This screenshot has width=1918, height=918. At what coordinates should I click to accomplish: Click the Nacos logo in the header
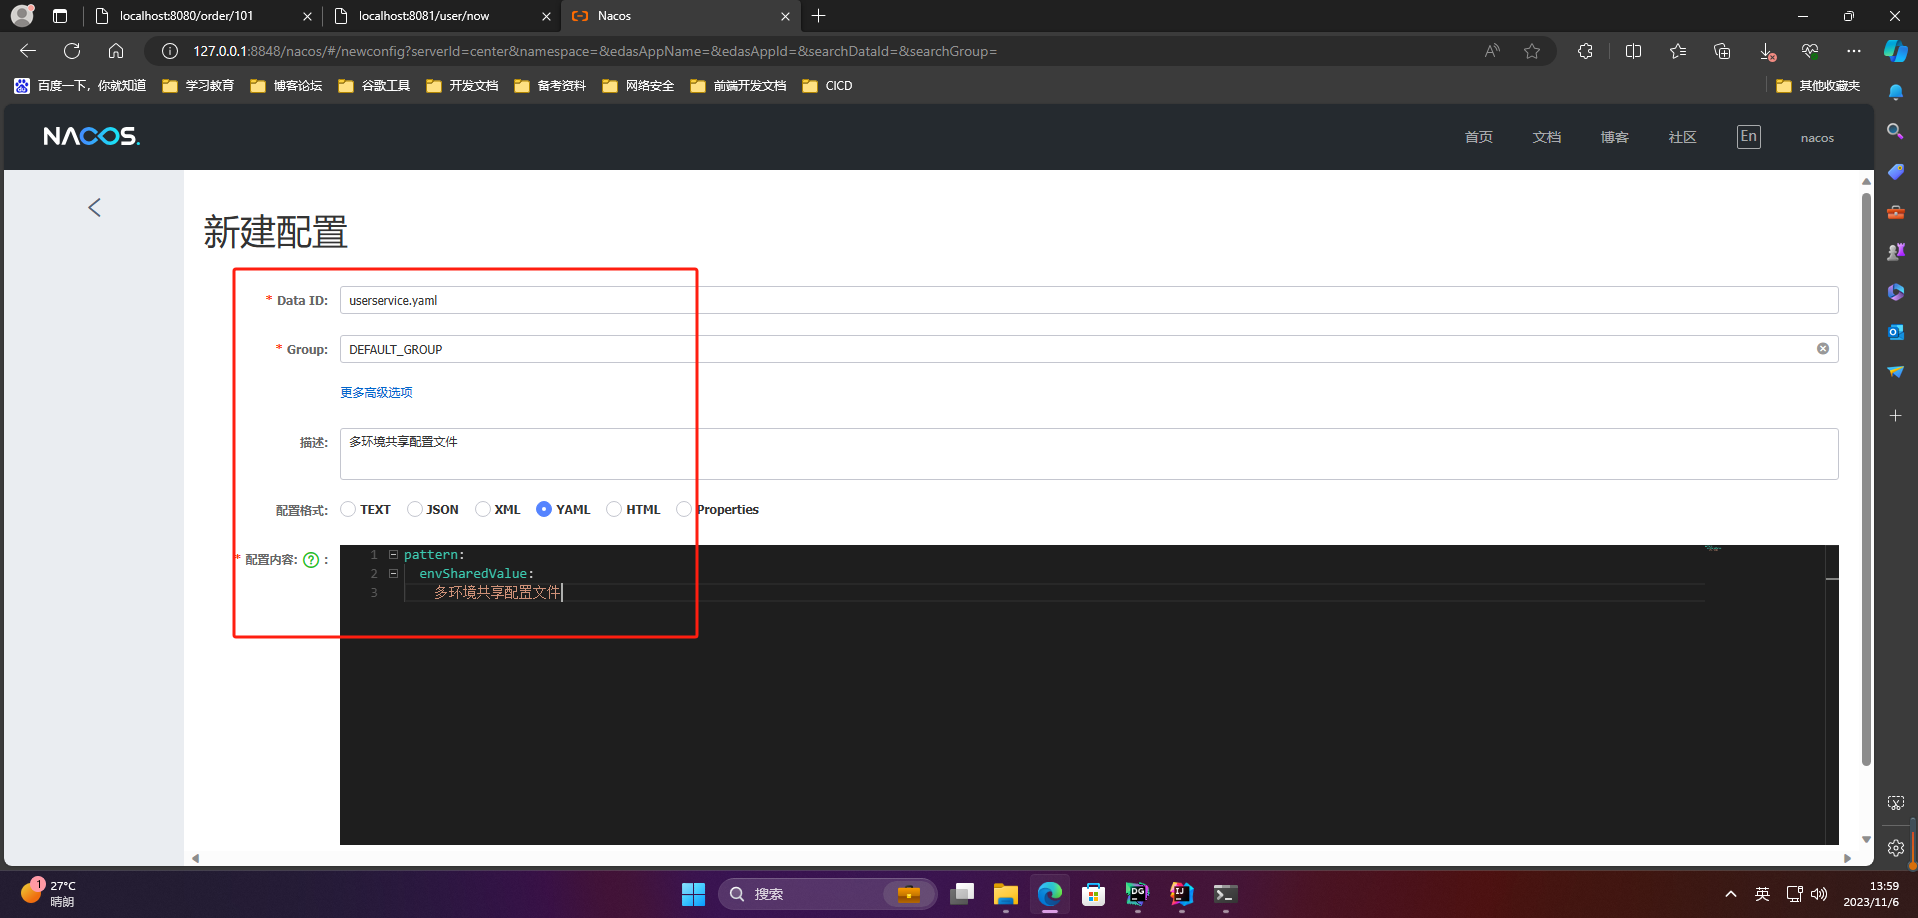[91, 136]
